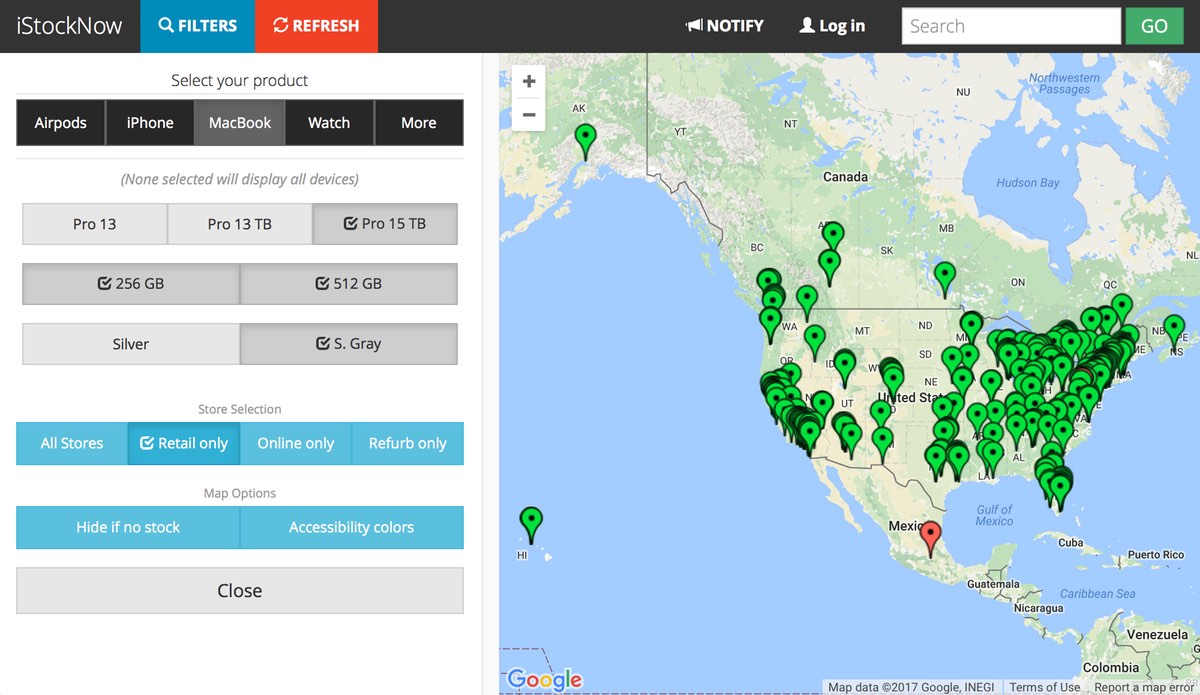This screenshot has width=1200, height=695.
Task: Select the Airpods product tab
Action: [61, 123]
